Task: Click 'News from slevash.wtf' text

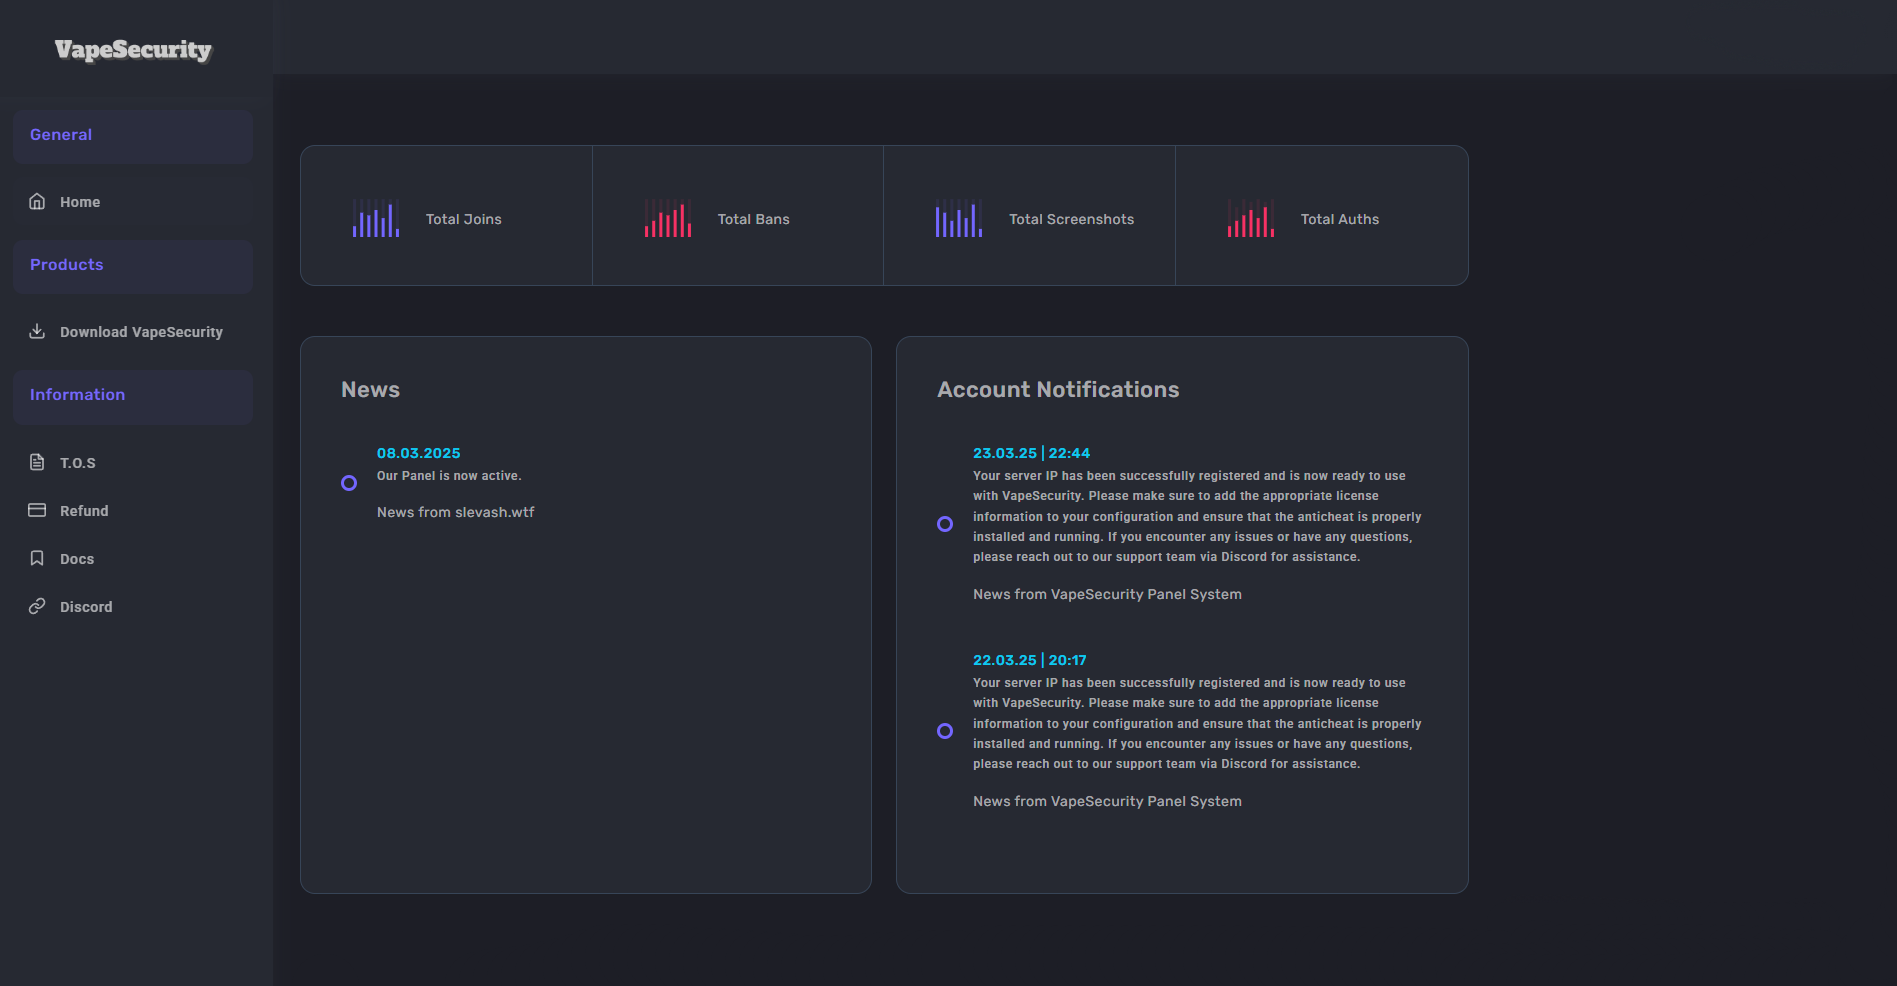Action: 456,512
